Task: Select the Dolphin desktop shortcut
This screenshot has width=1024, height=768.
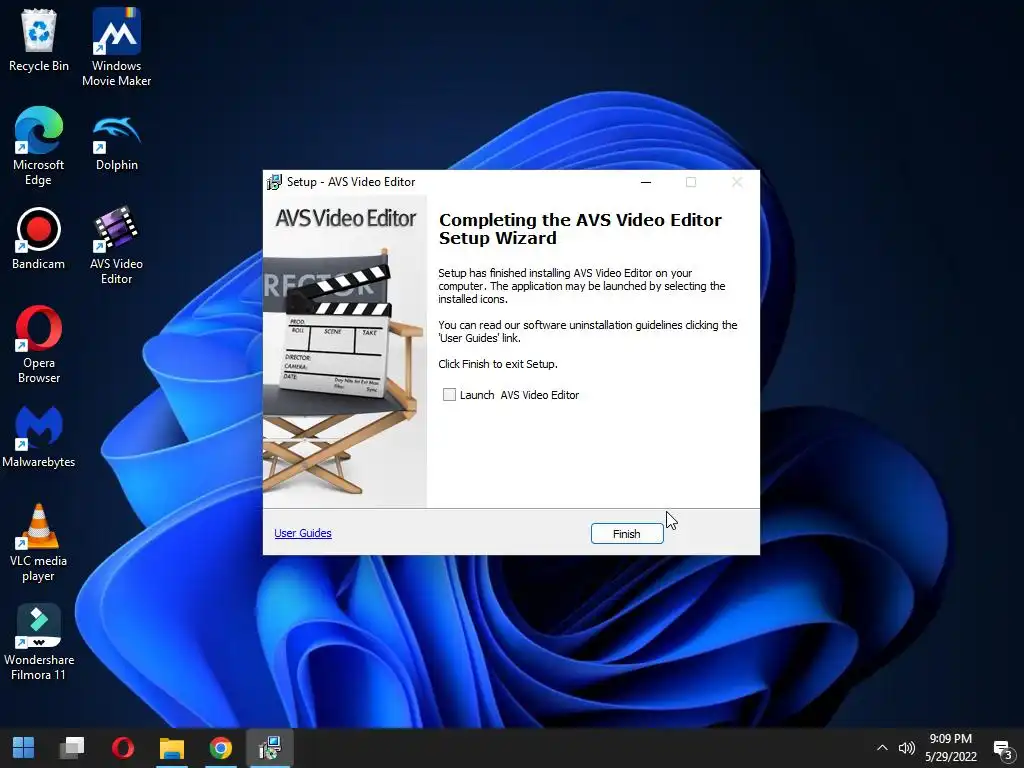Action: (x=116, y=142)
